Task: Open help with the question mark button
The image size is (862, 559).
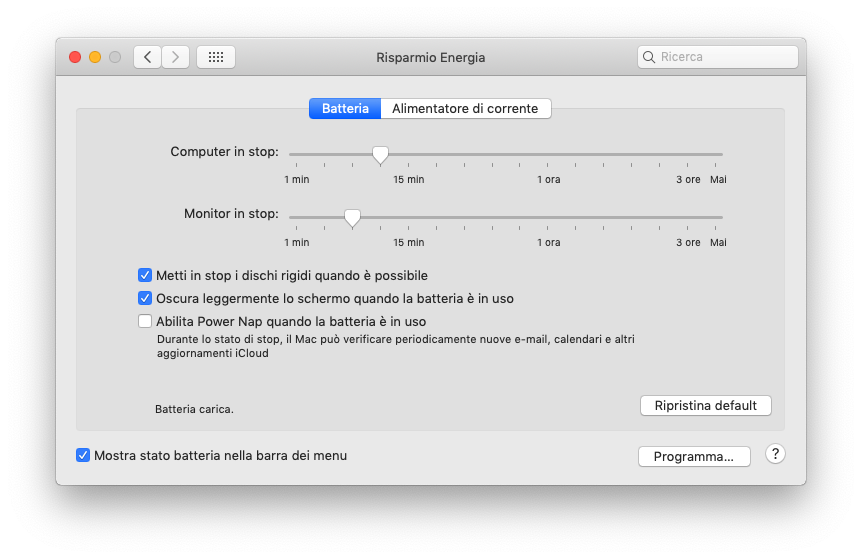Action: tap(775, 454)
